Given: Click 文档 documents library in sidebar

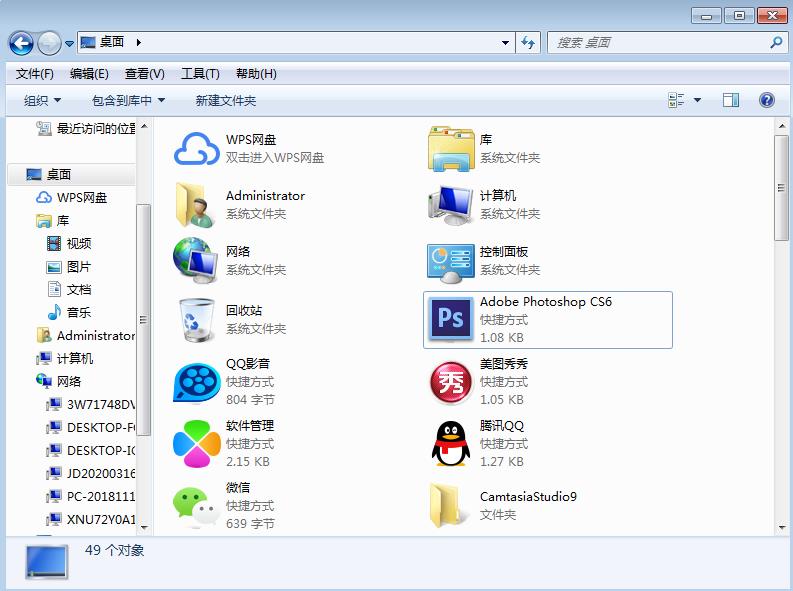Looking at the screenshot, I should 69,289.
